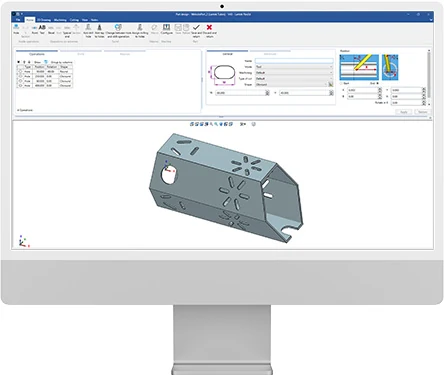Select the General properties tab
Image resolution: width=444 pixels, height=375 pixels.
pos(227,54)
